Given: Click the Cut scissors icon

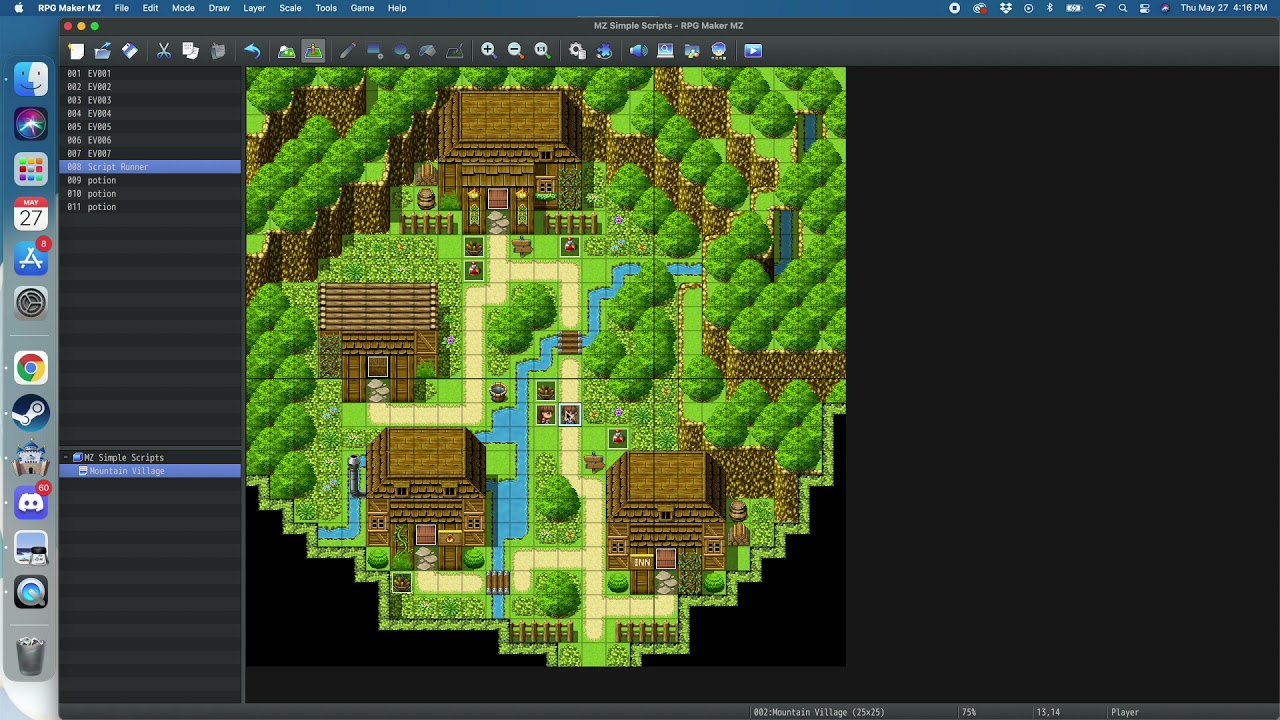Looking at the screenshot, I should tap(164, 51).
